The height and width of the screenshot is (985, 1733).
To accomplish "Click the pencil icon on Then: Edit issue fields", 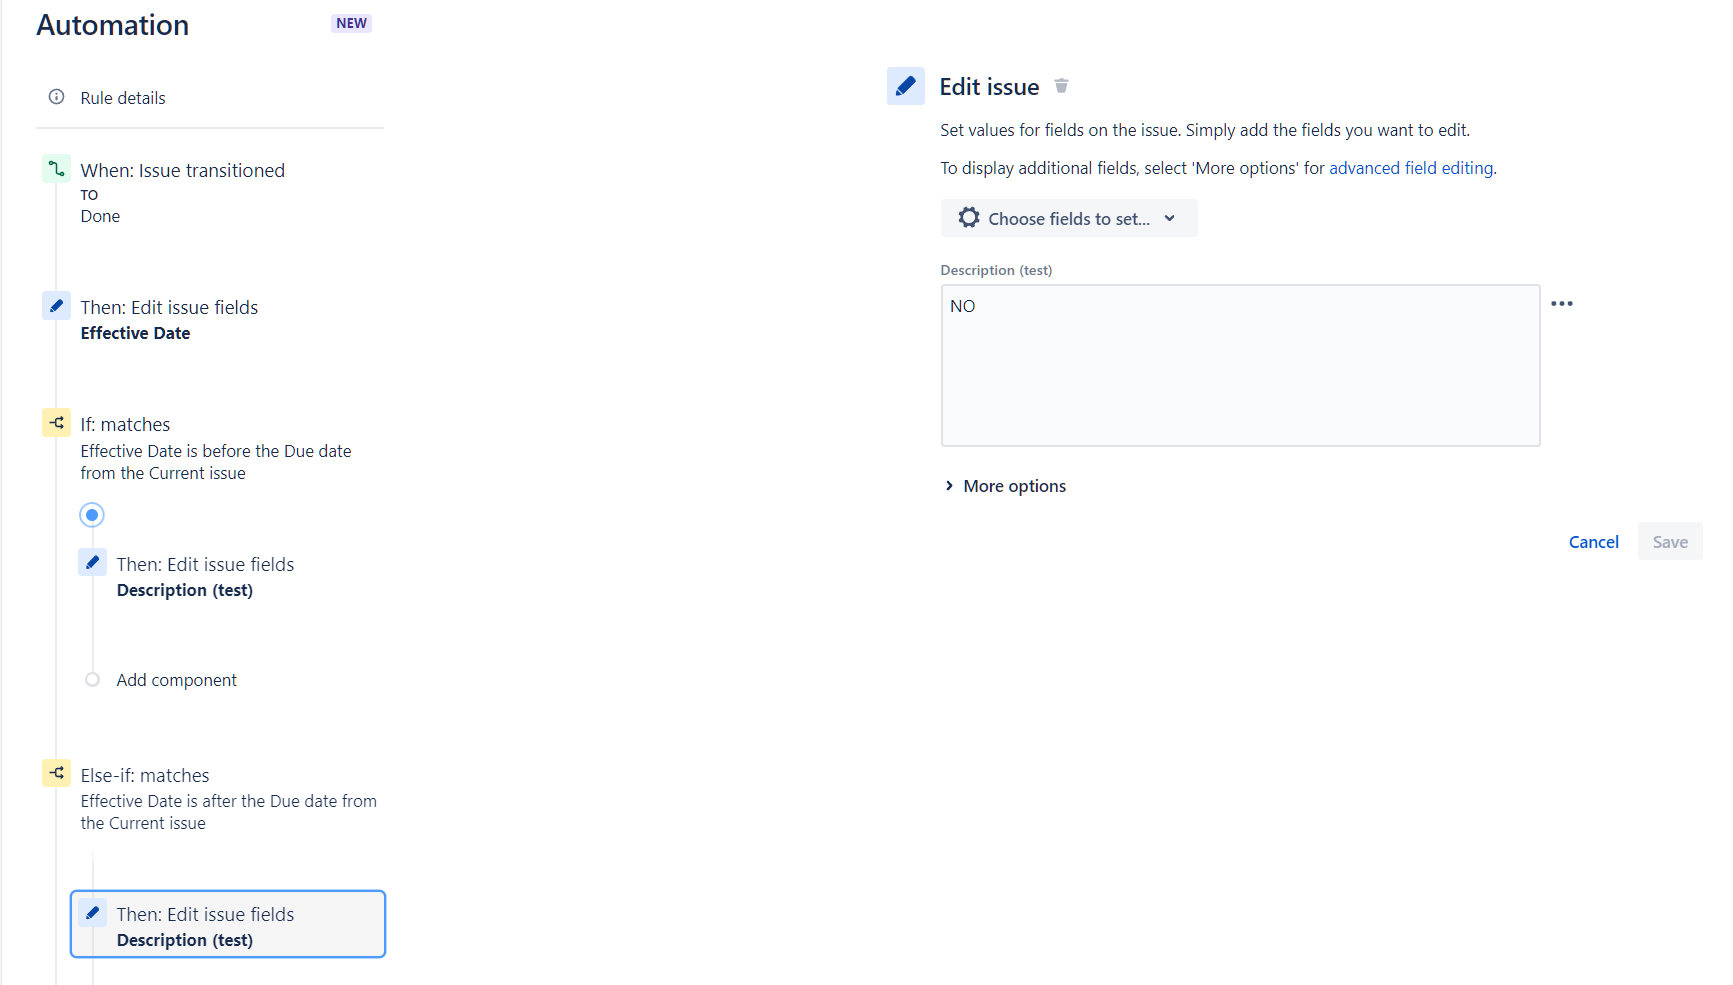I will point(56,305).
